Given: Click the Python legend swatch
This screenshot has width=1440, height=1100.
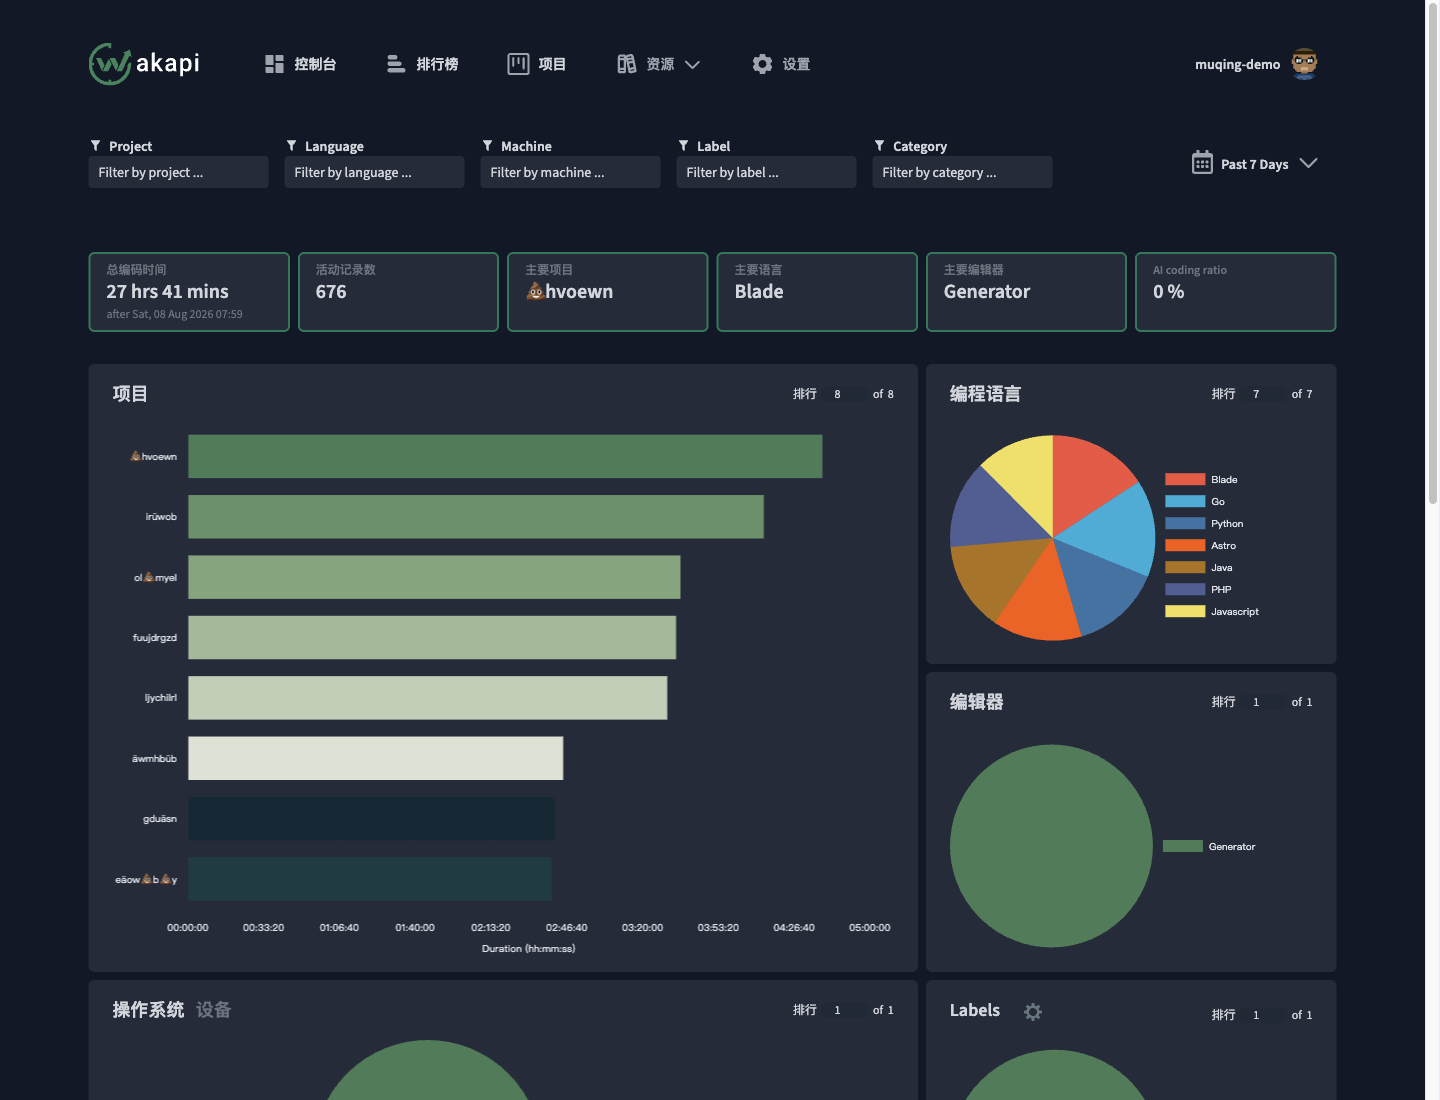Looking at the screenshot, I should 1185,523.
